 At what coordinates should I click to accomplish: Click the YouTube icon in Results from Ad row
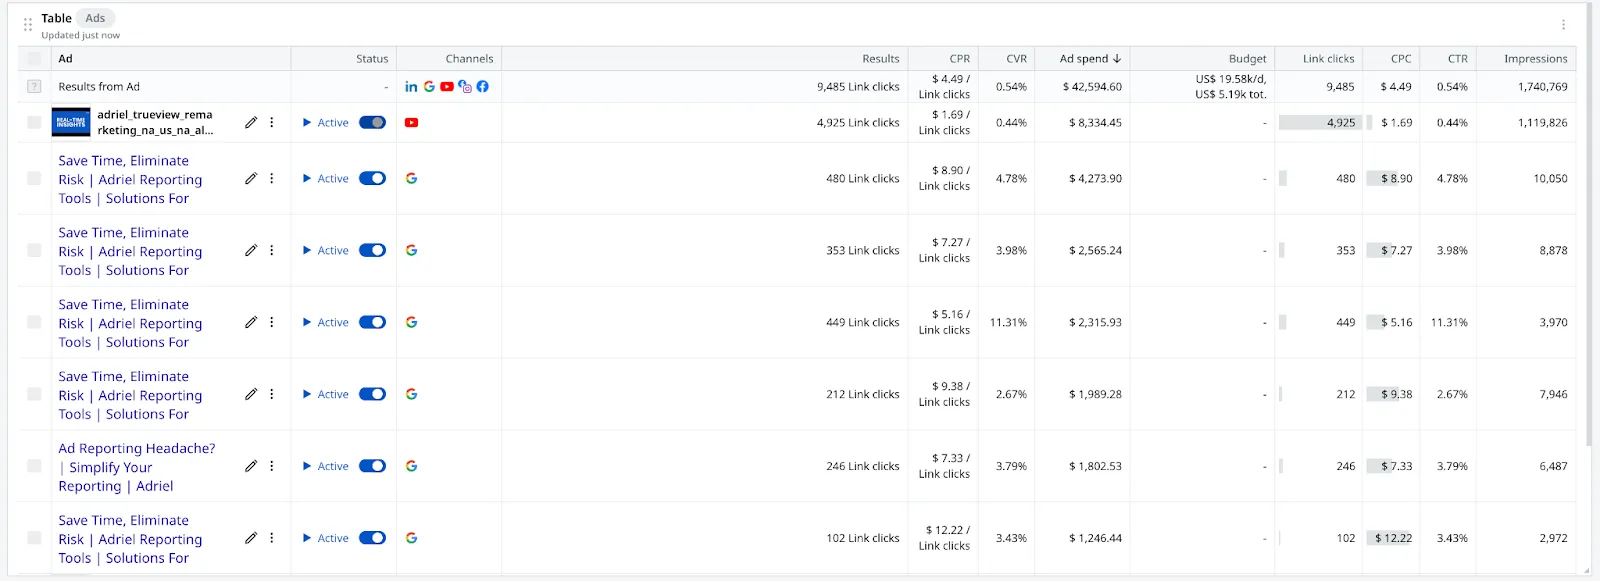[x=447, y=87]
